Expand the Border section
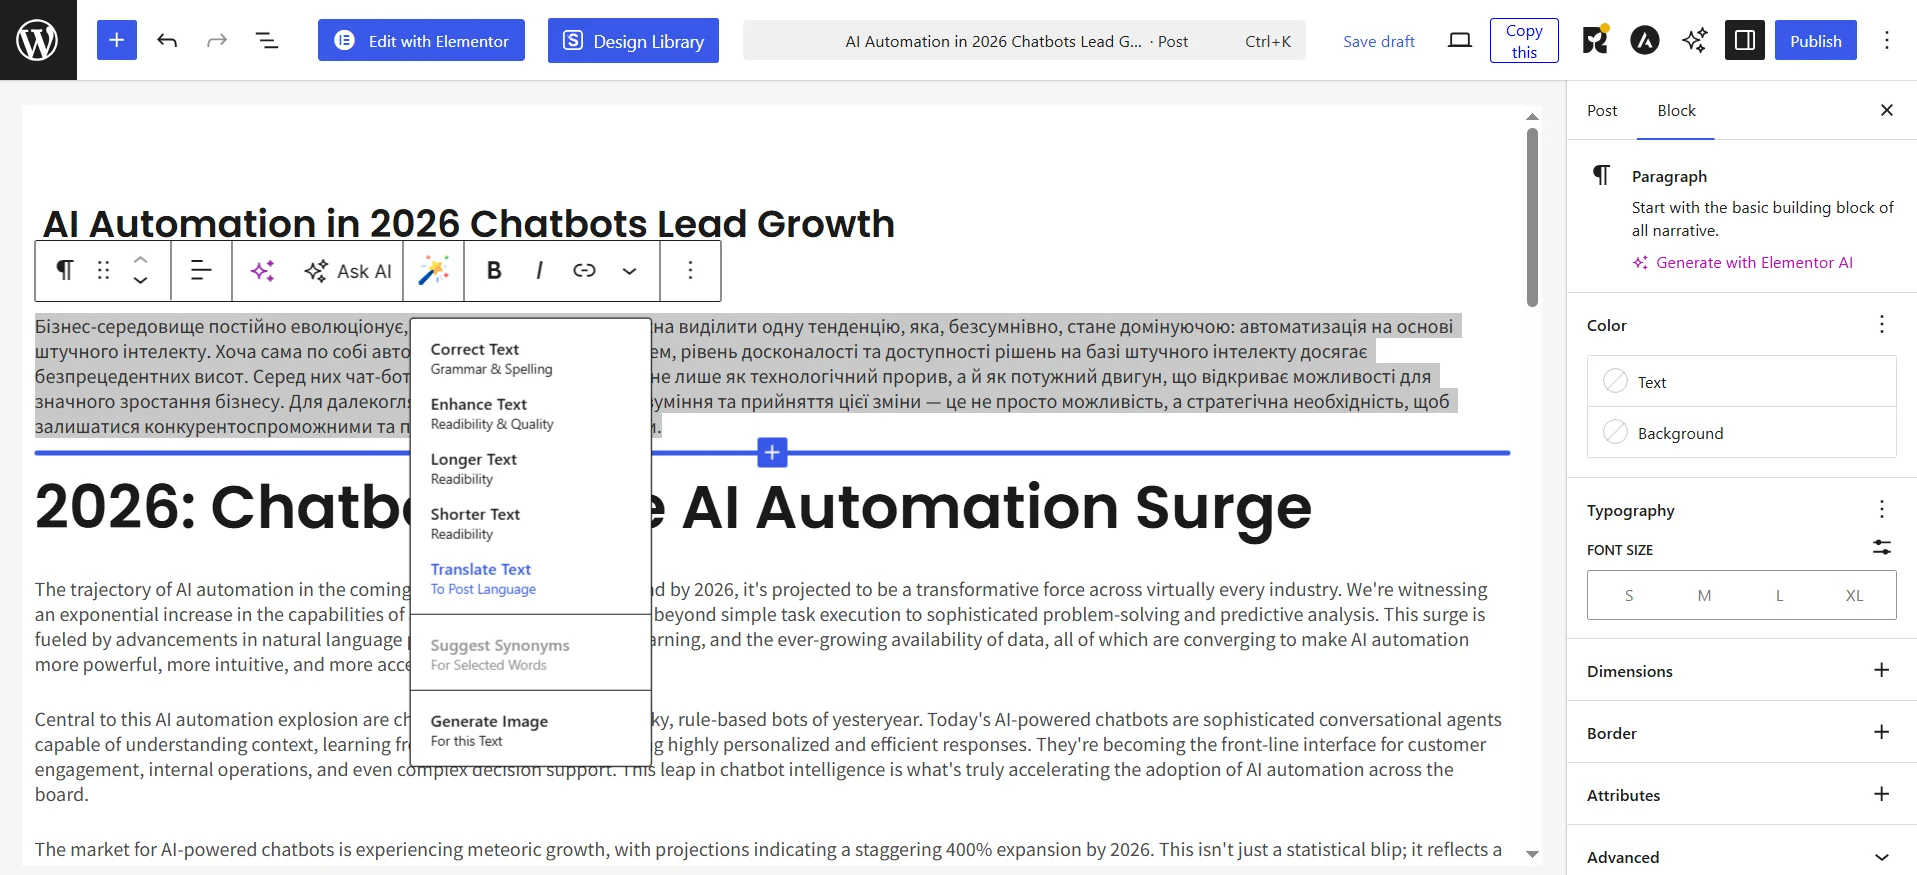 pos(1741,732)
